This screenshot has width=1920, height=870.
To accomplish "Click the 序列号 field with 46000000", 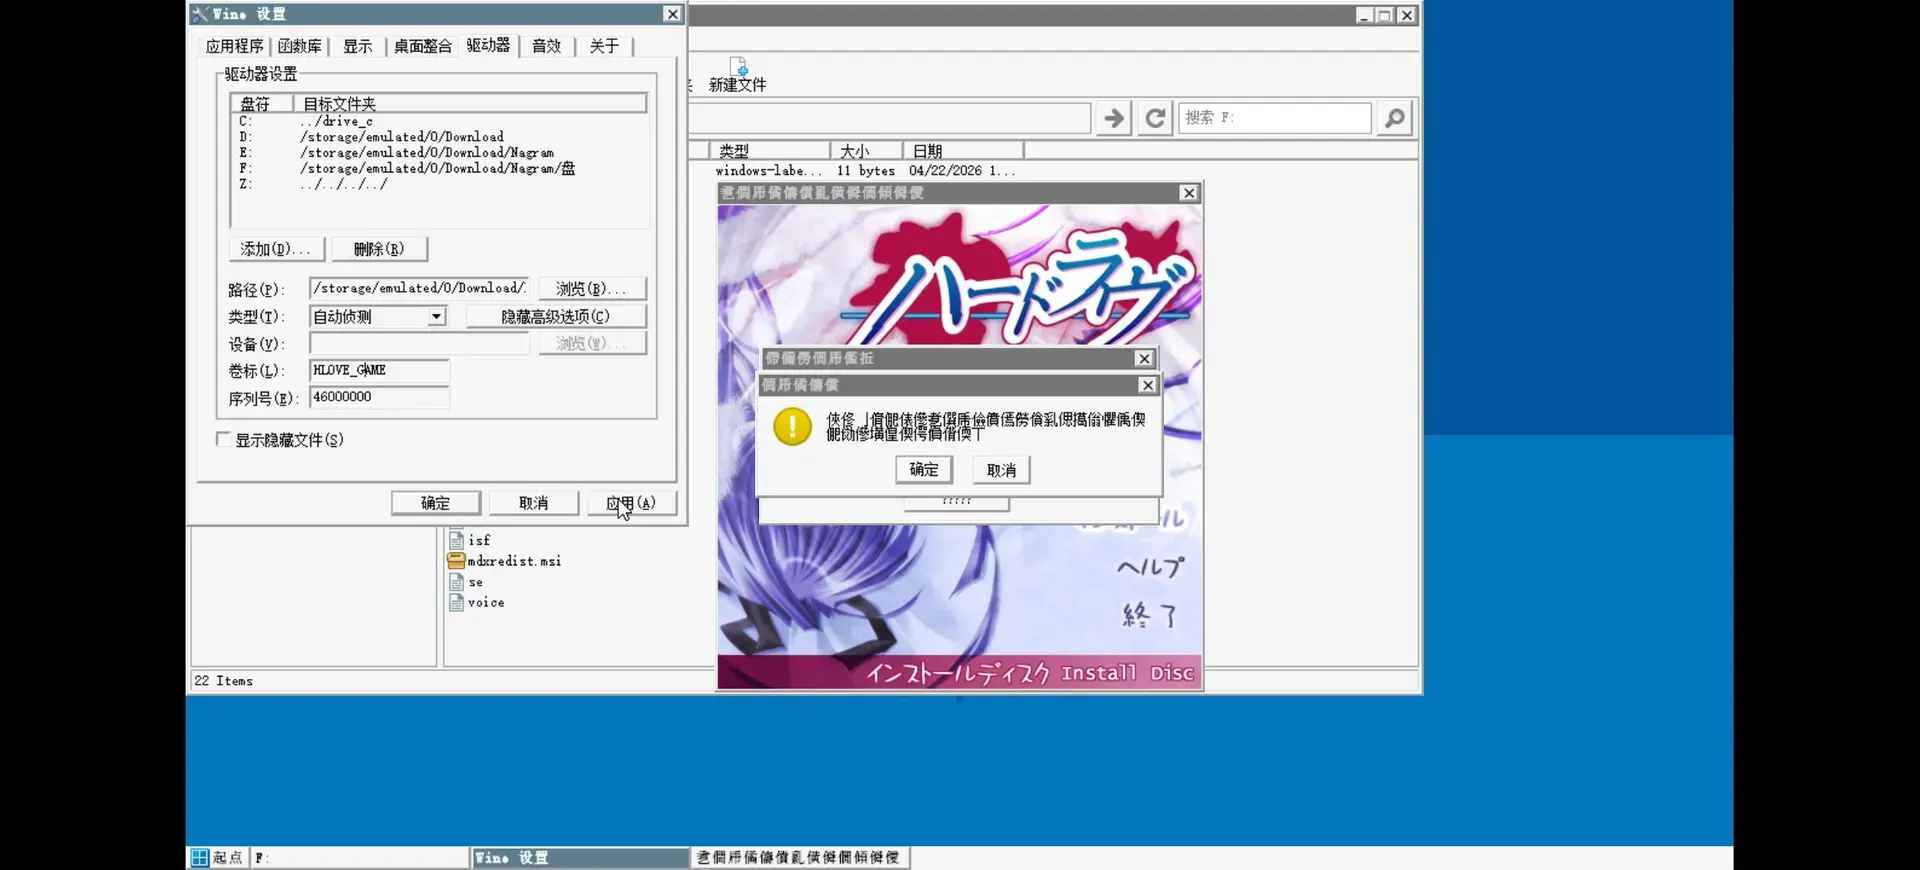I will point(379,397).
